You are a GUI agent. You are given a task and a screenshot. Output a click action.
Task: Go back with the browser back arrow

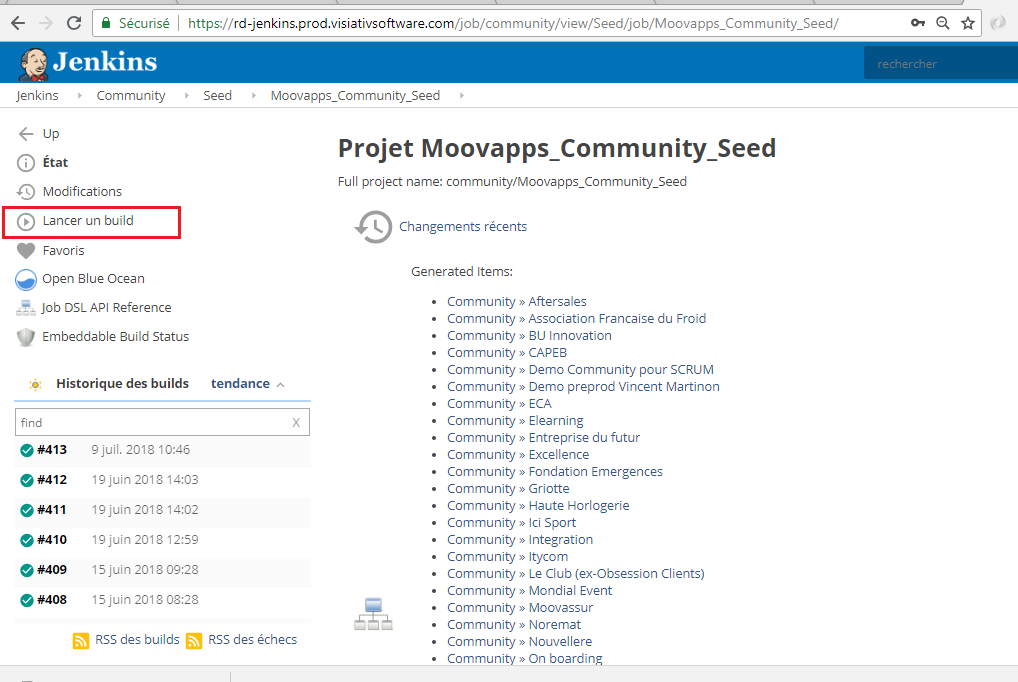[18, 23]
